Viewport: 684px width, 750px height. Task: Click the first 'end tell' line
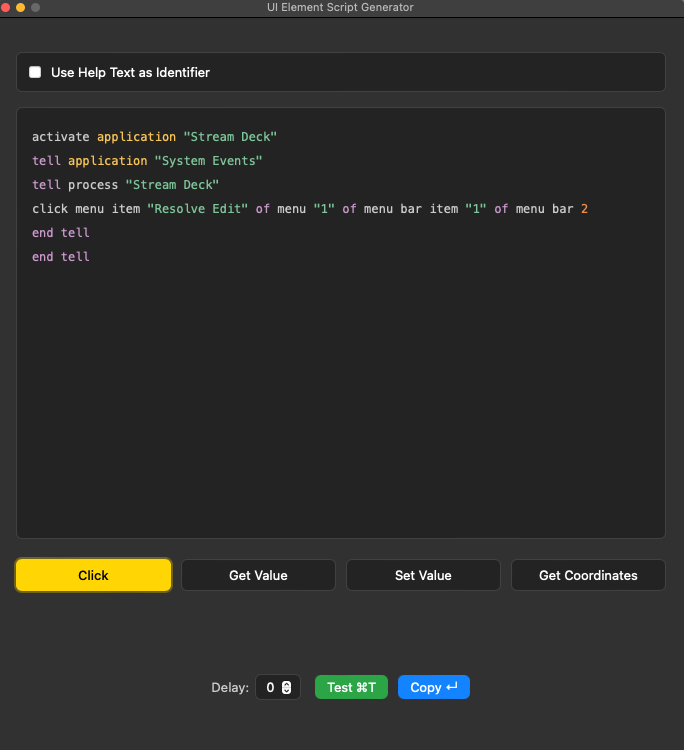click(61, 232)
